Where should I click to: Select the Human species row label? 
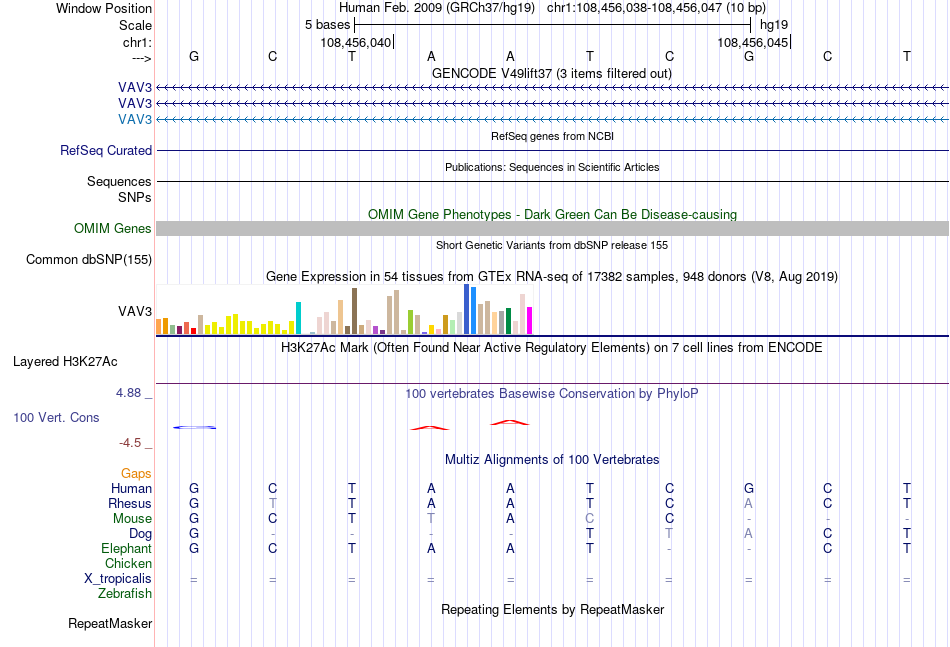pos(131,488)
